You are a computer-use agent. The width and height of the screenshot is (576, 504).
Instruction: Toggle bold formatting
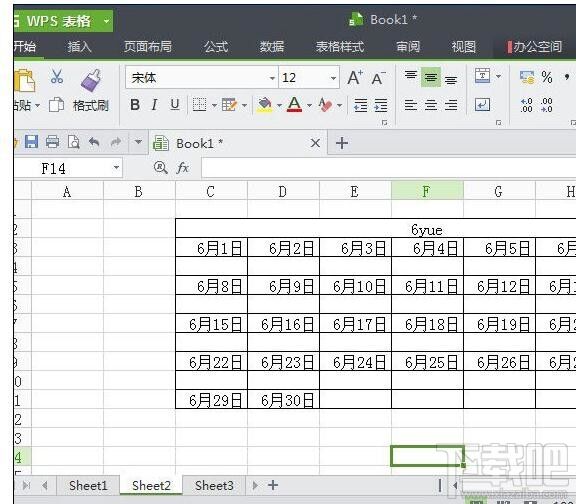coord(135,105)
